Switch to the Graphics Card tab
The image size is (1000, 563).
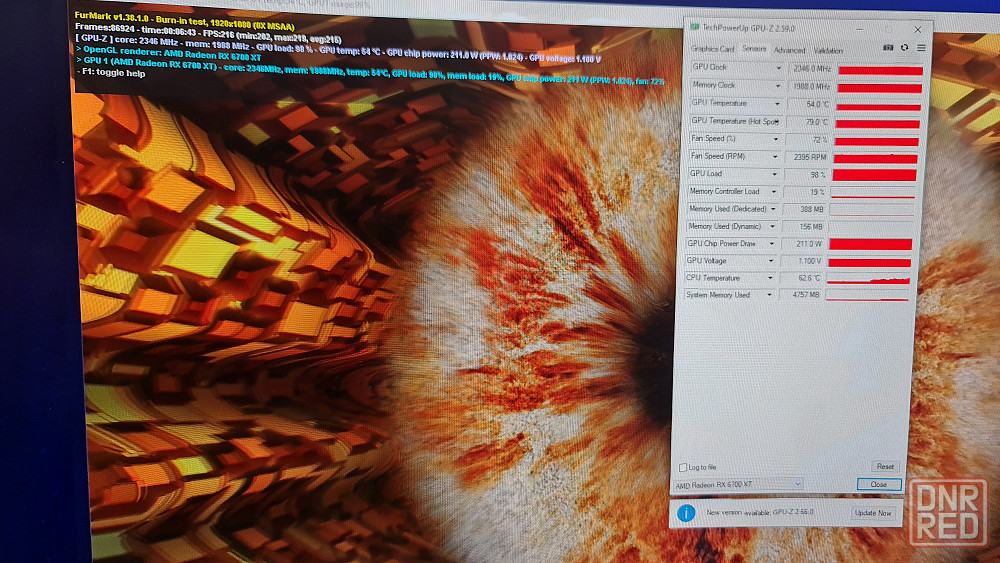coord(712,49)
